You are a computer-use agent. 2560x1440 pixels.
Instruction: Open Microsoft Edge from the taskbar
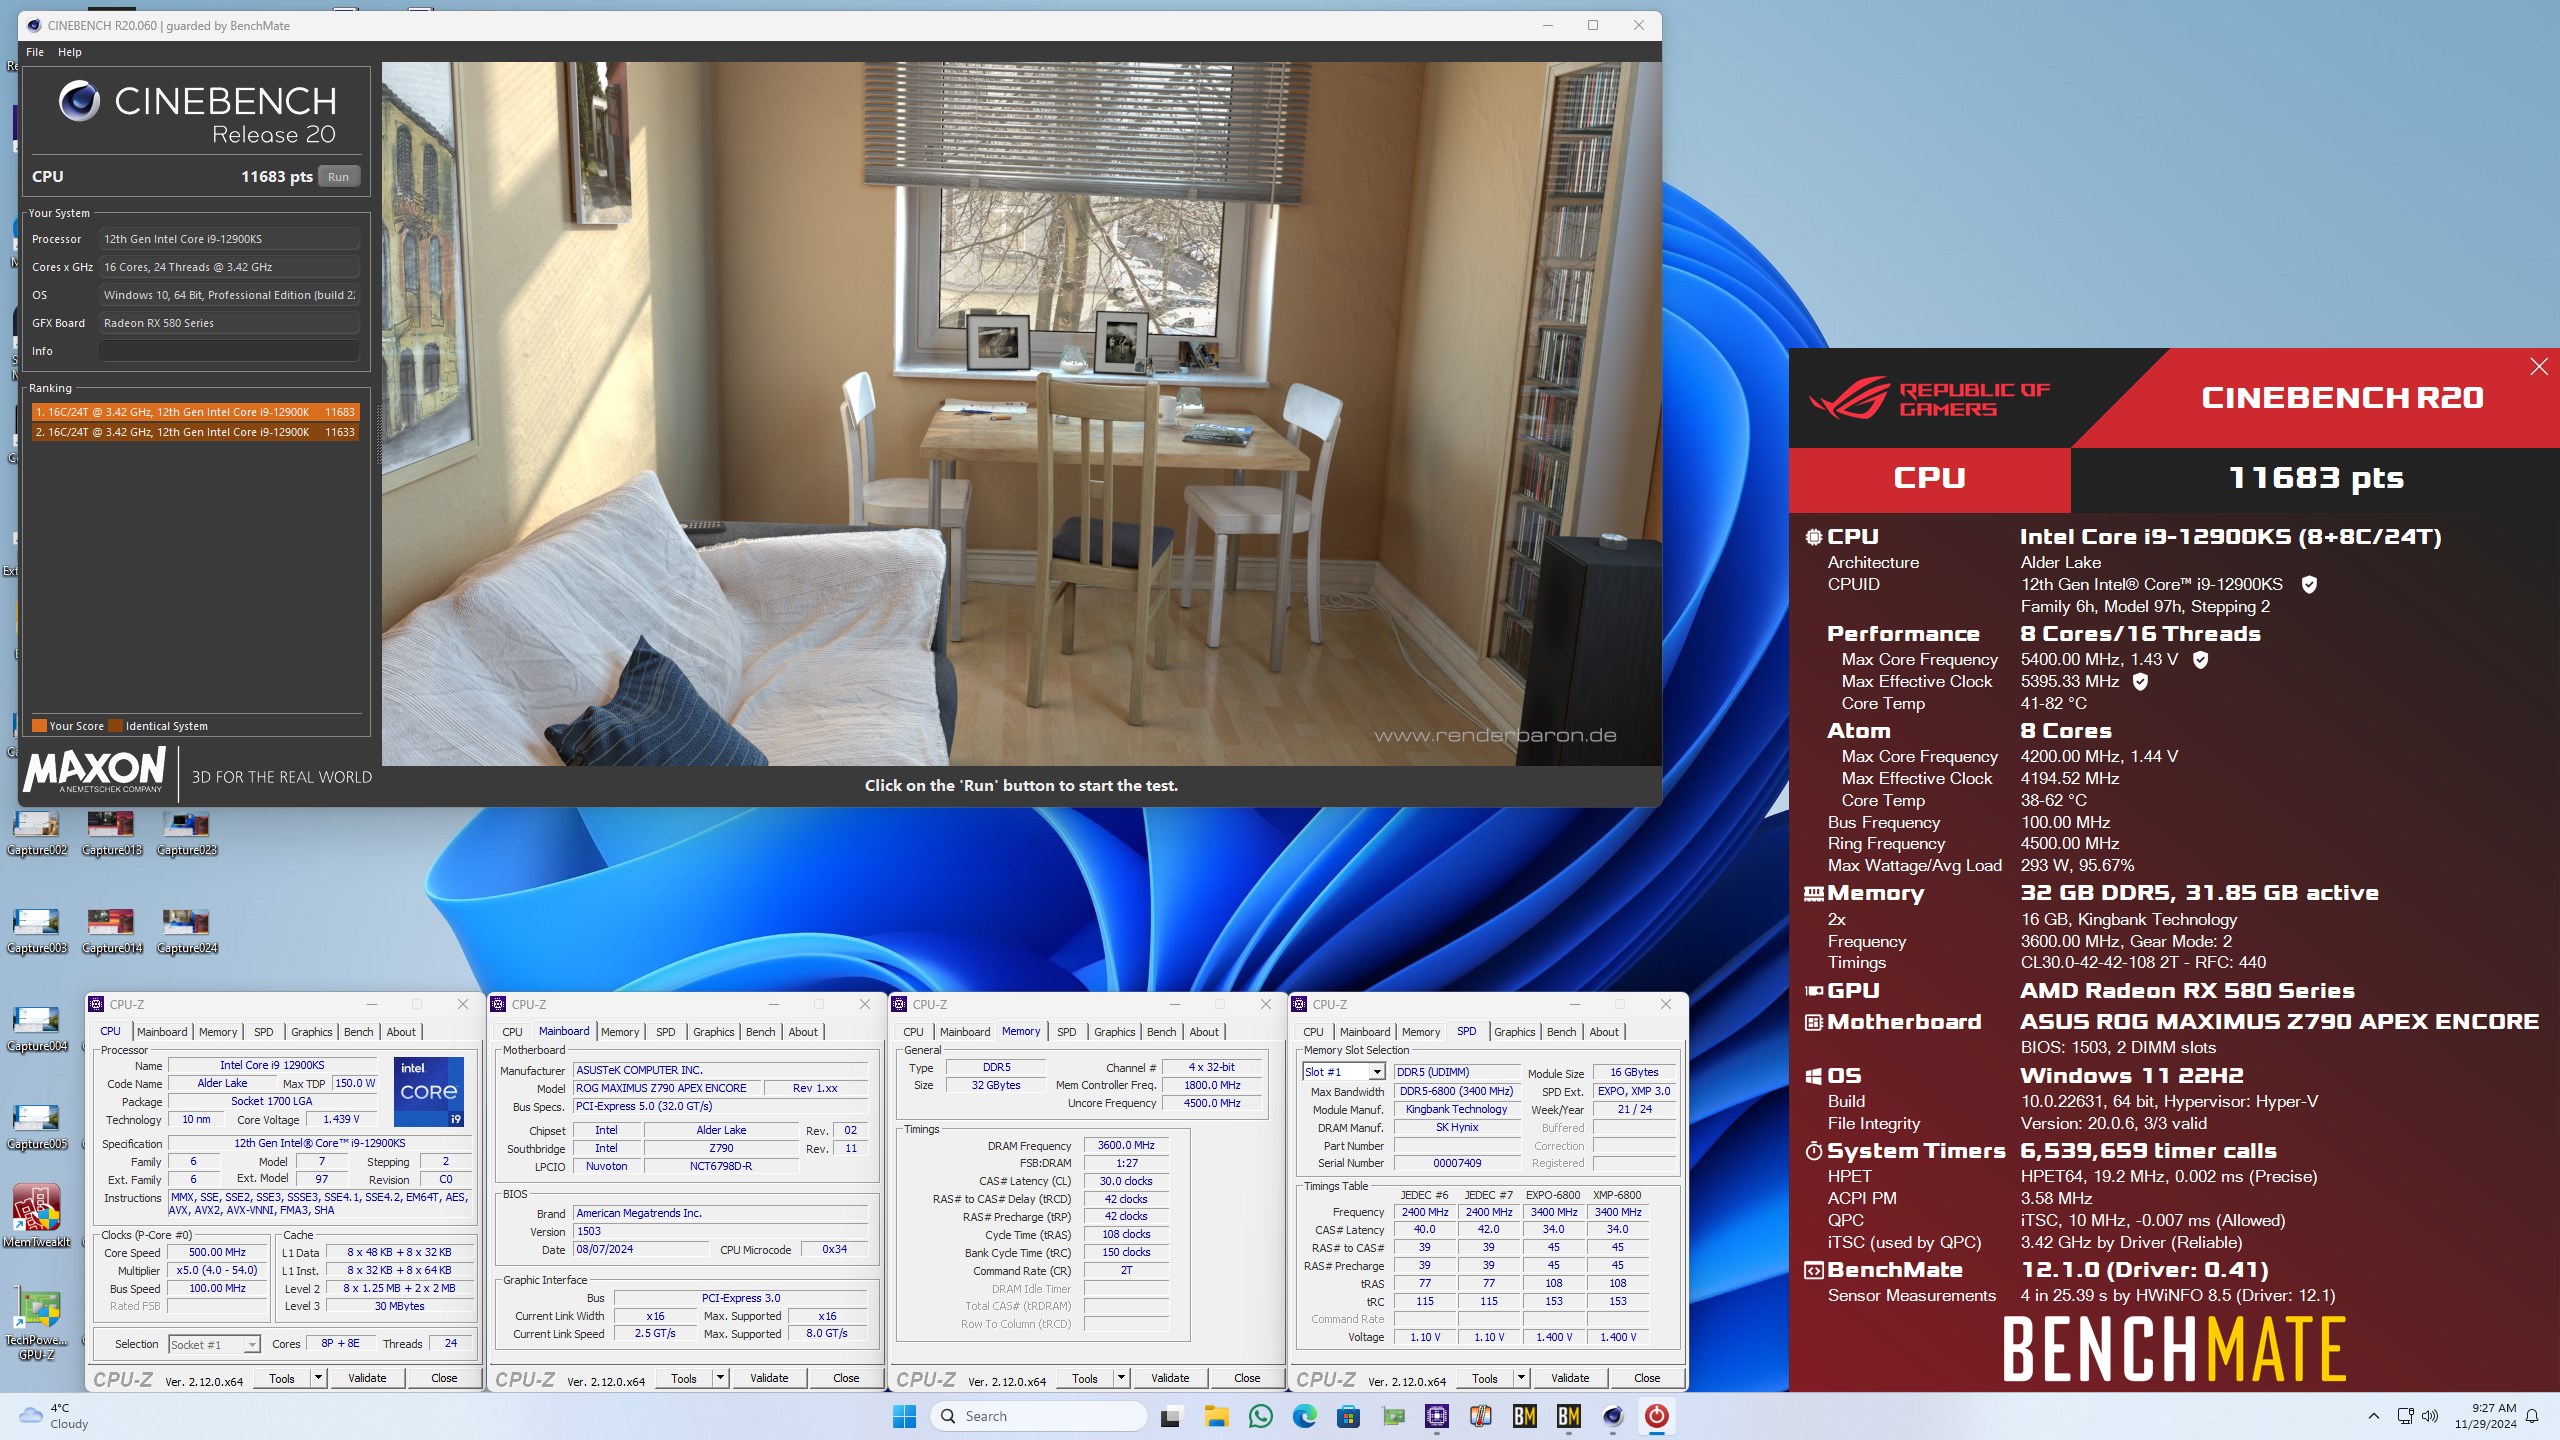[x=1305, y=1416]
